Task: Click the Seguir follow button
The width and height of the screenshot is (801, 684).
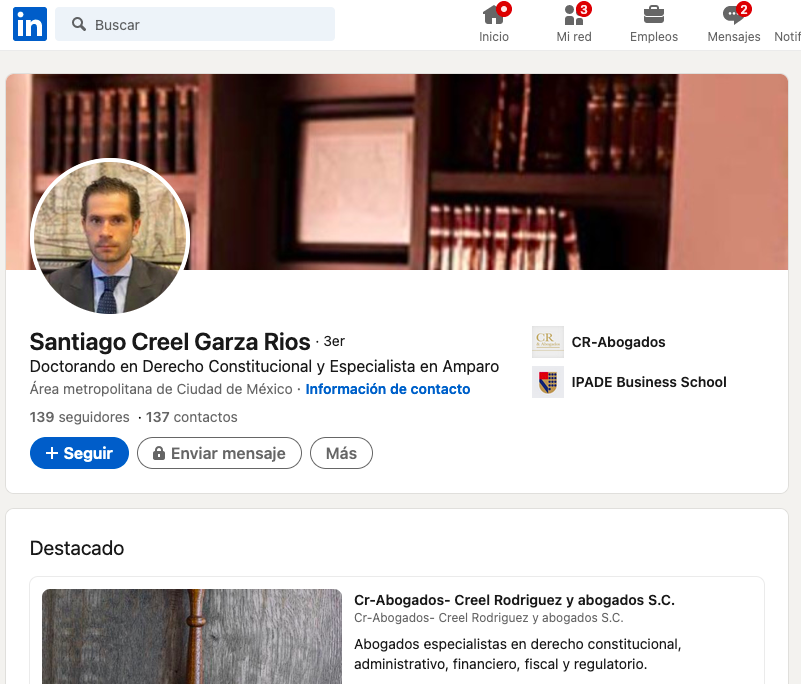Action: coord(79,453)
